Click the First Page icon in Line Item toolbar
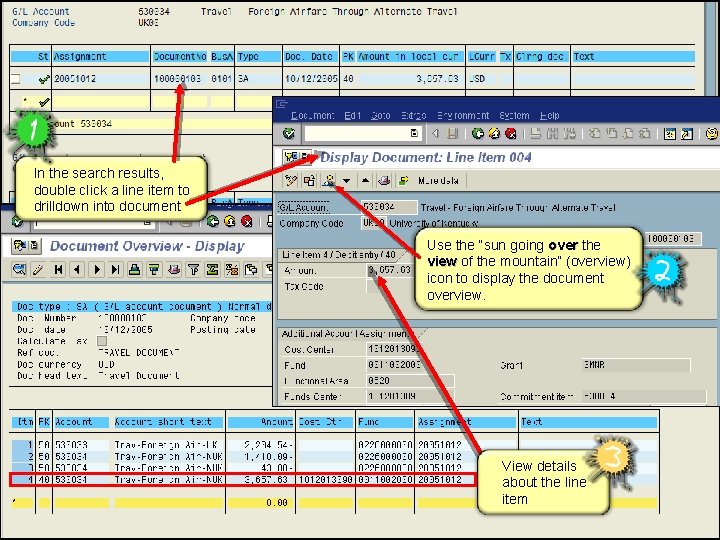720x540 pixels. (595, 134)
